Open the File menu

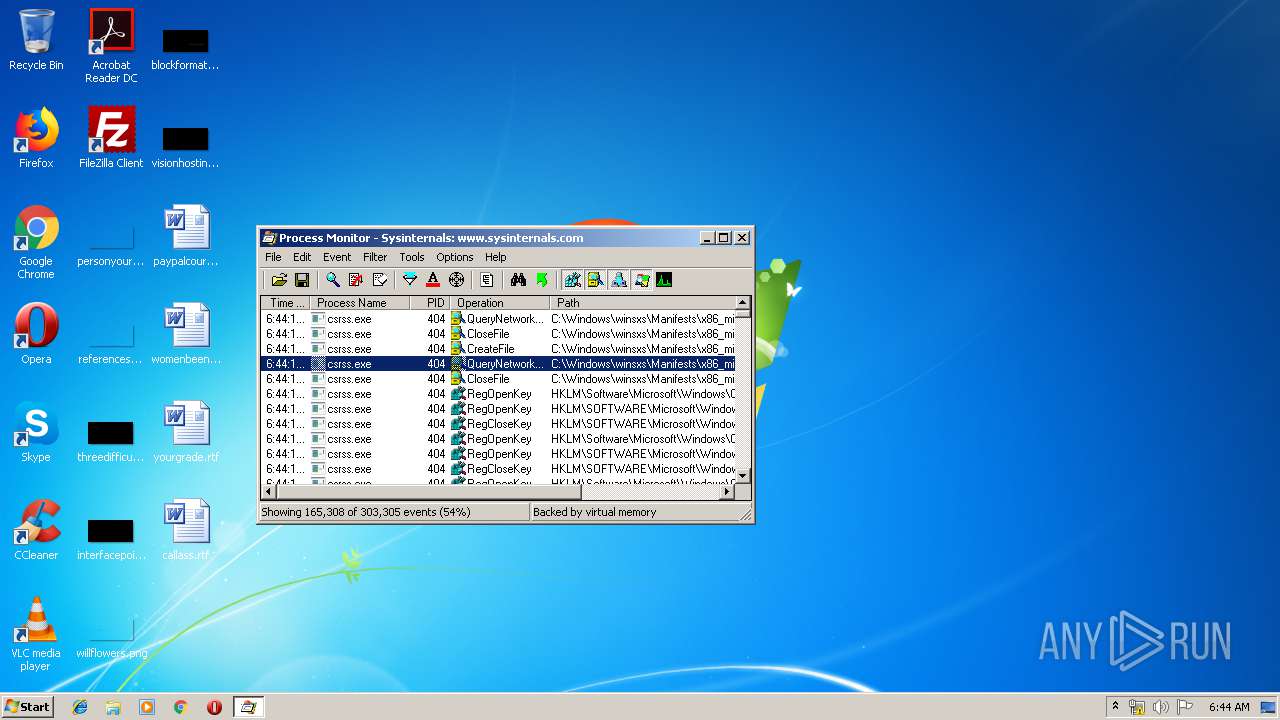coord(273,257)
